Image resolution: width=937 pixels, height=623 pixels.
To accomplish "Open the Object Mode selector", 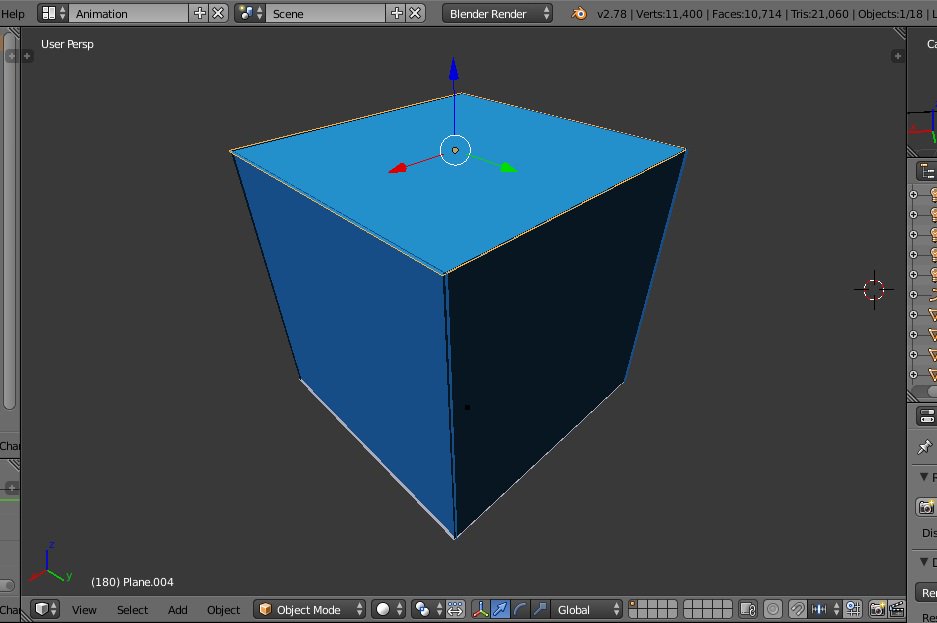I will (x=310, y=609).
